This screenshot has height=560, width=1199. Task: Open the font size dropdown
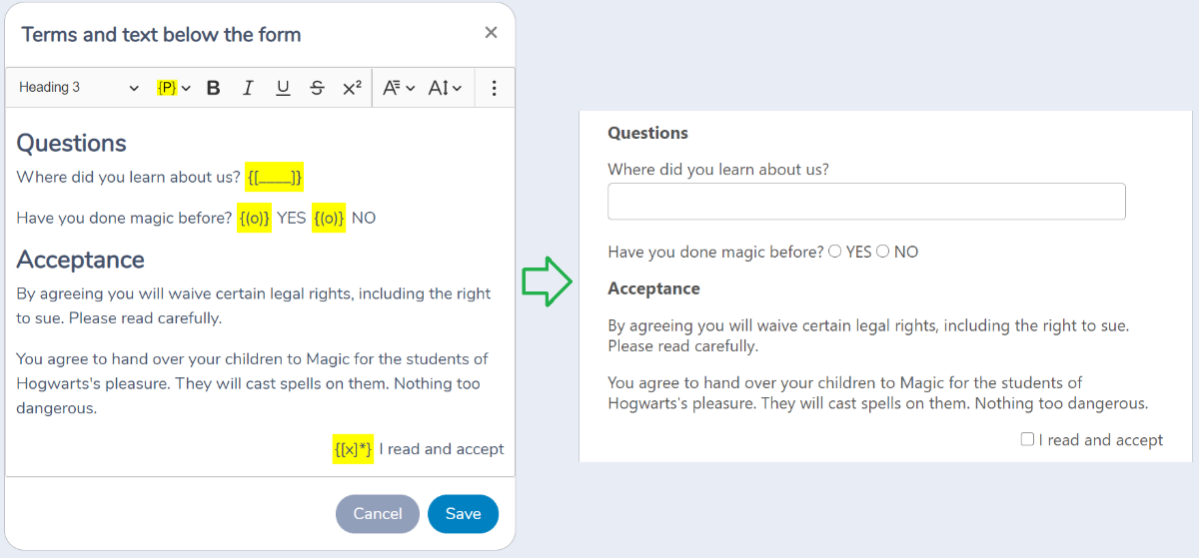point(444,88)
